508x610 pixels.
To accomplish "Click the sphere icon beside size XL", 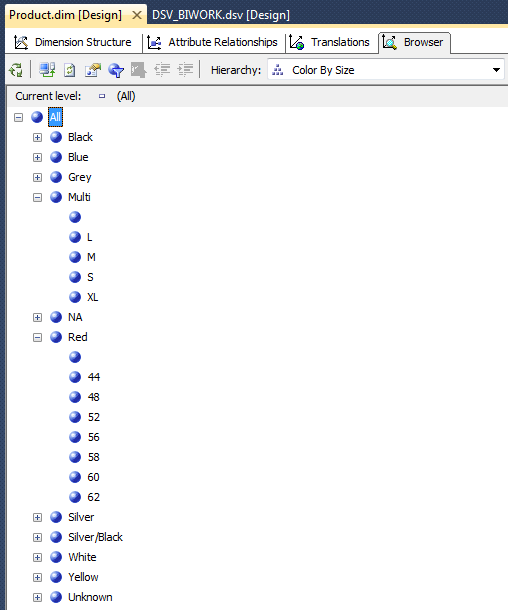I will click(75, 297).
